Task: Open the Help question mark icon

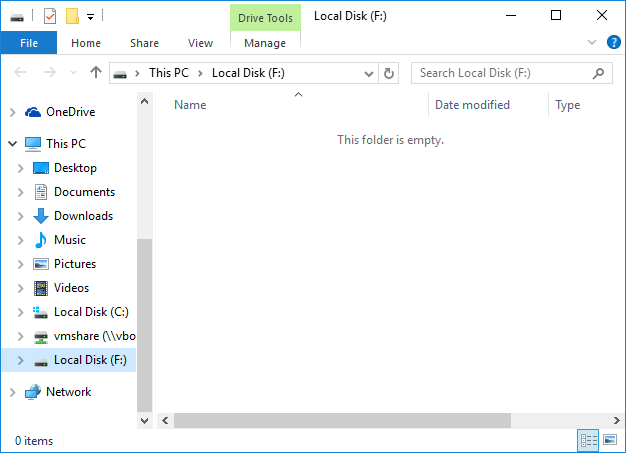Action: pos(614,42)
